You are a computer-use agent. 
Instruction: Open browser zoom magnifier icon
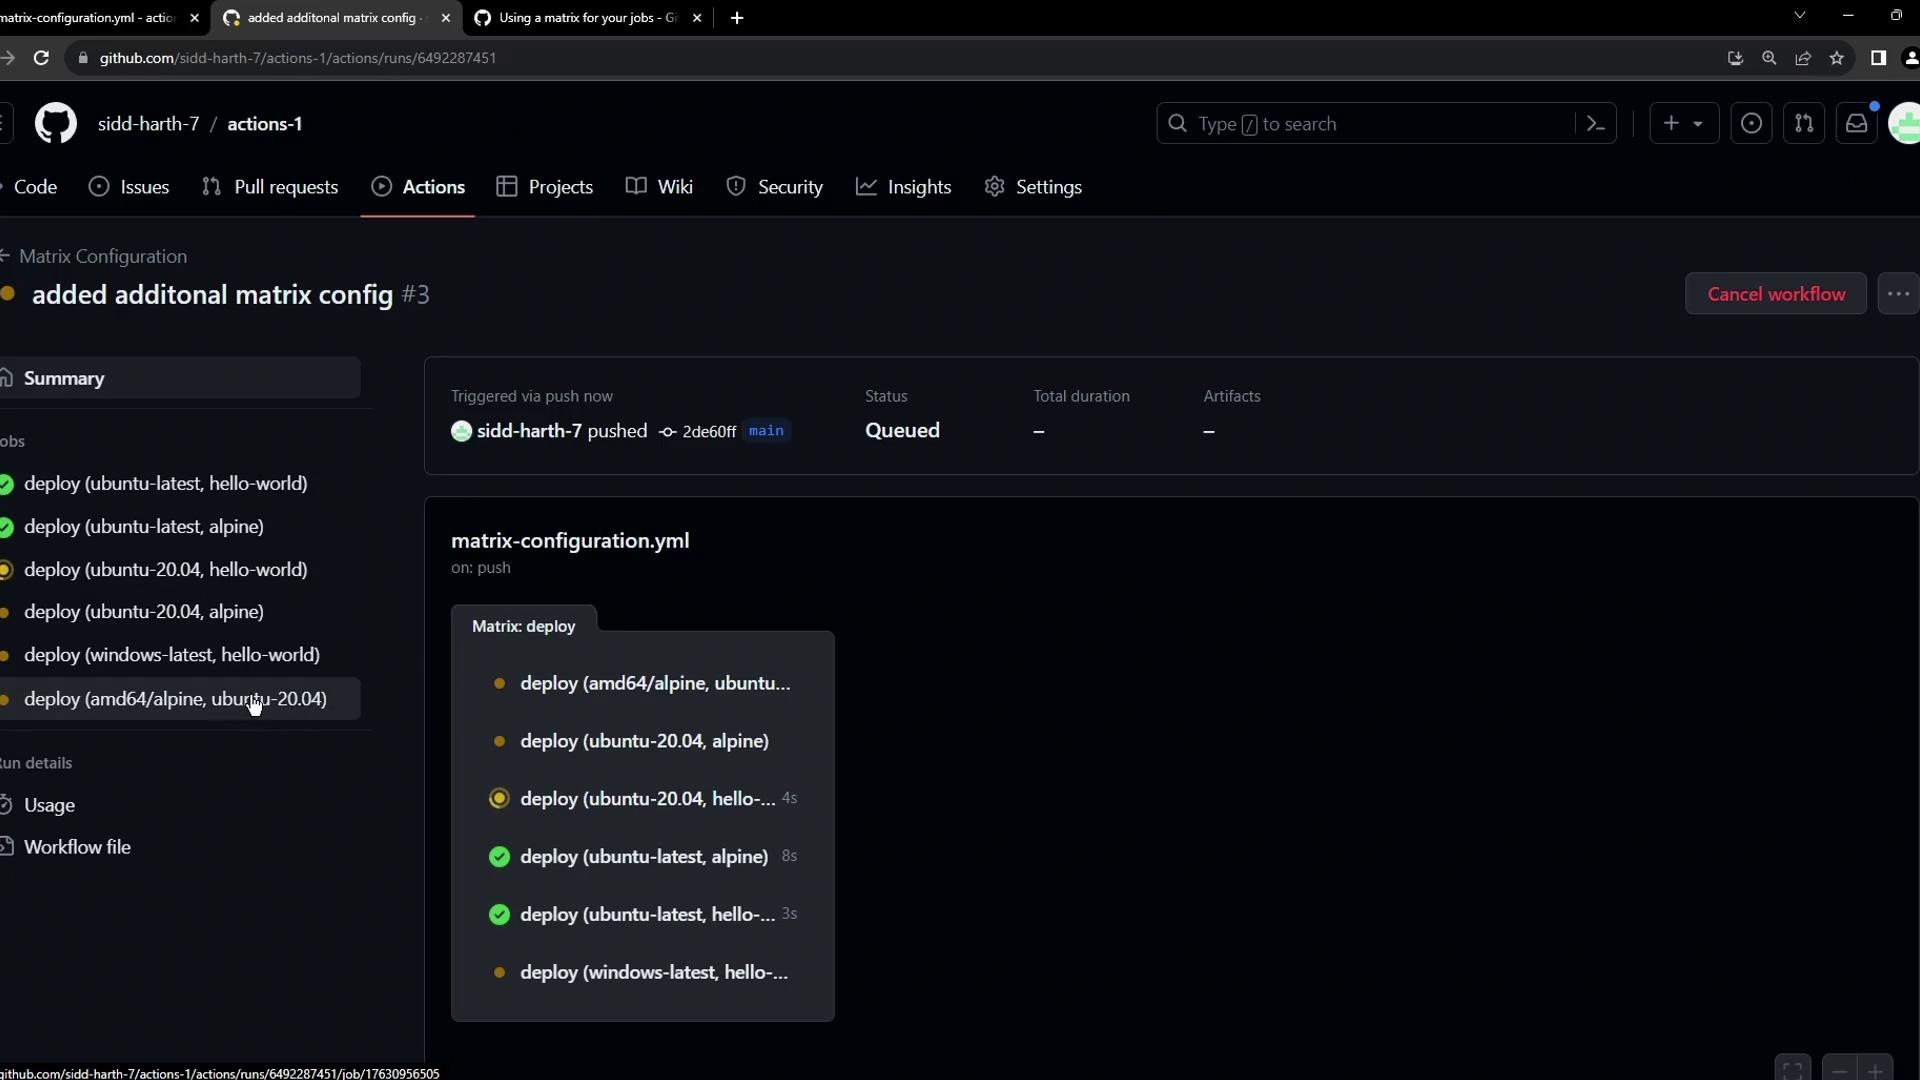pyautogui.click(x=1769, y=58)
